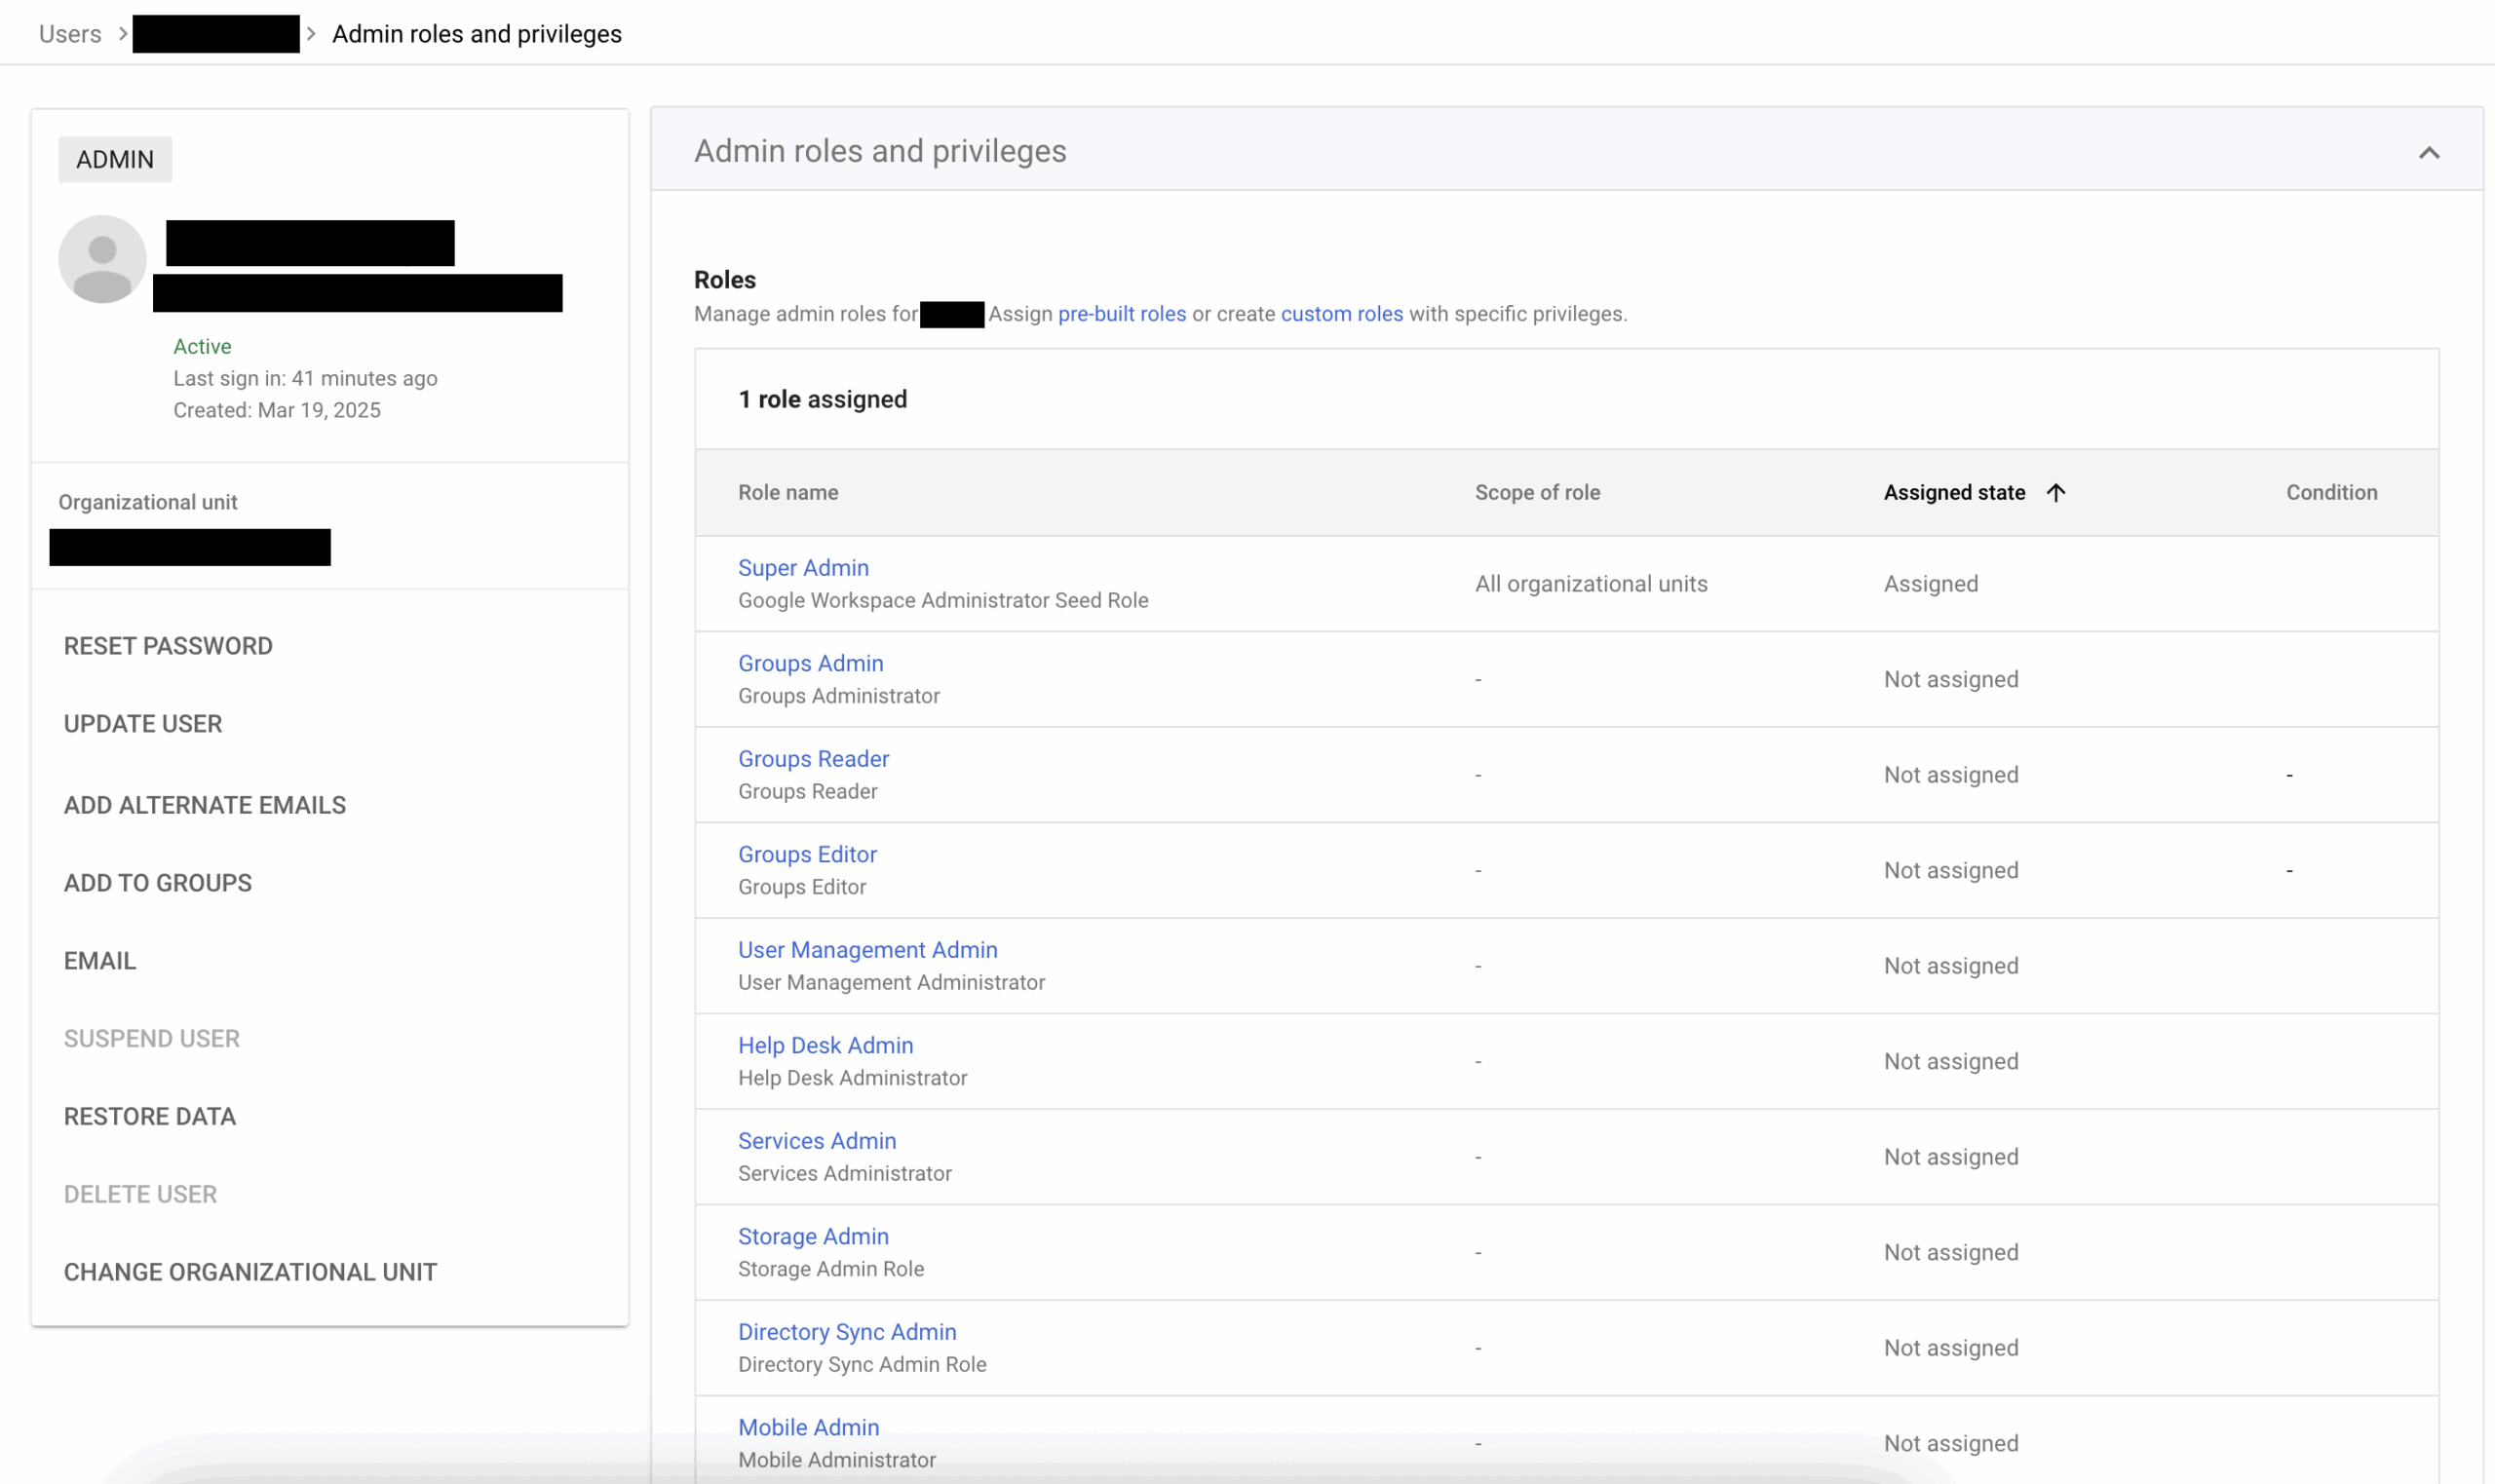The image size is (2495, 1484).
Task: Click Not assigned in Storage Admin row
Action: coord(1951,1252)
